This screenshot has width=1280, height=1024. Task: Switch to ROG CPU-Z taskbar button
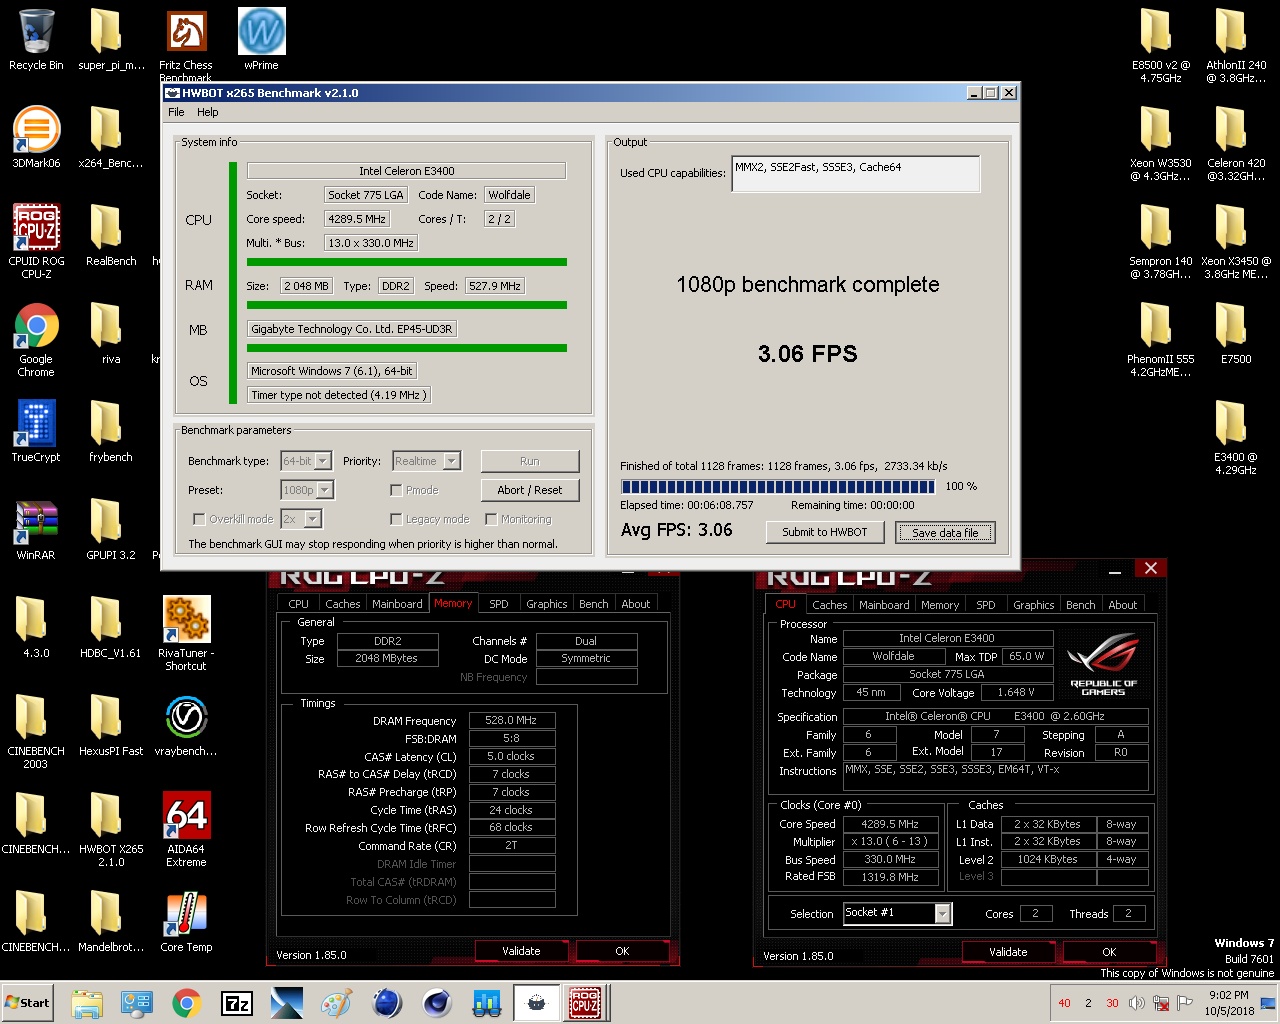click(585, 1003)
